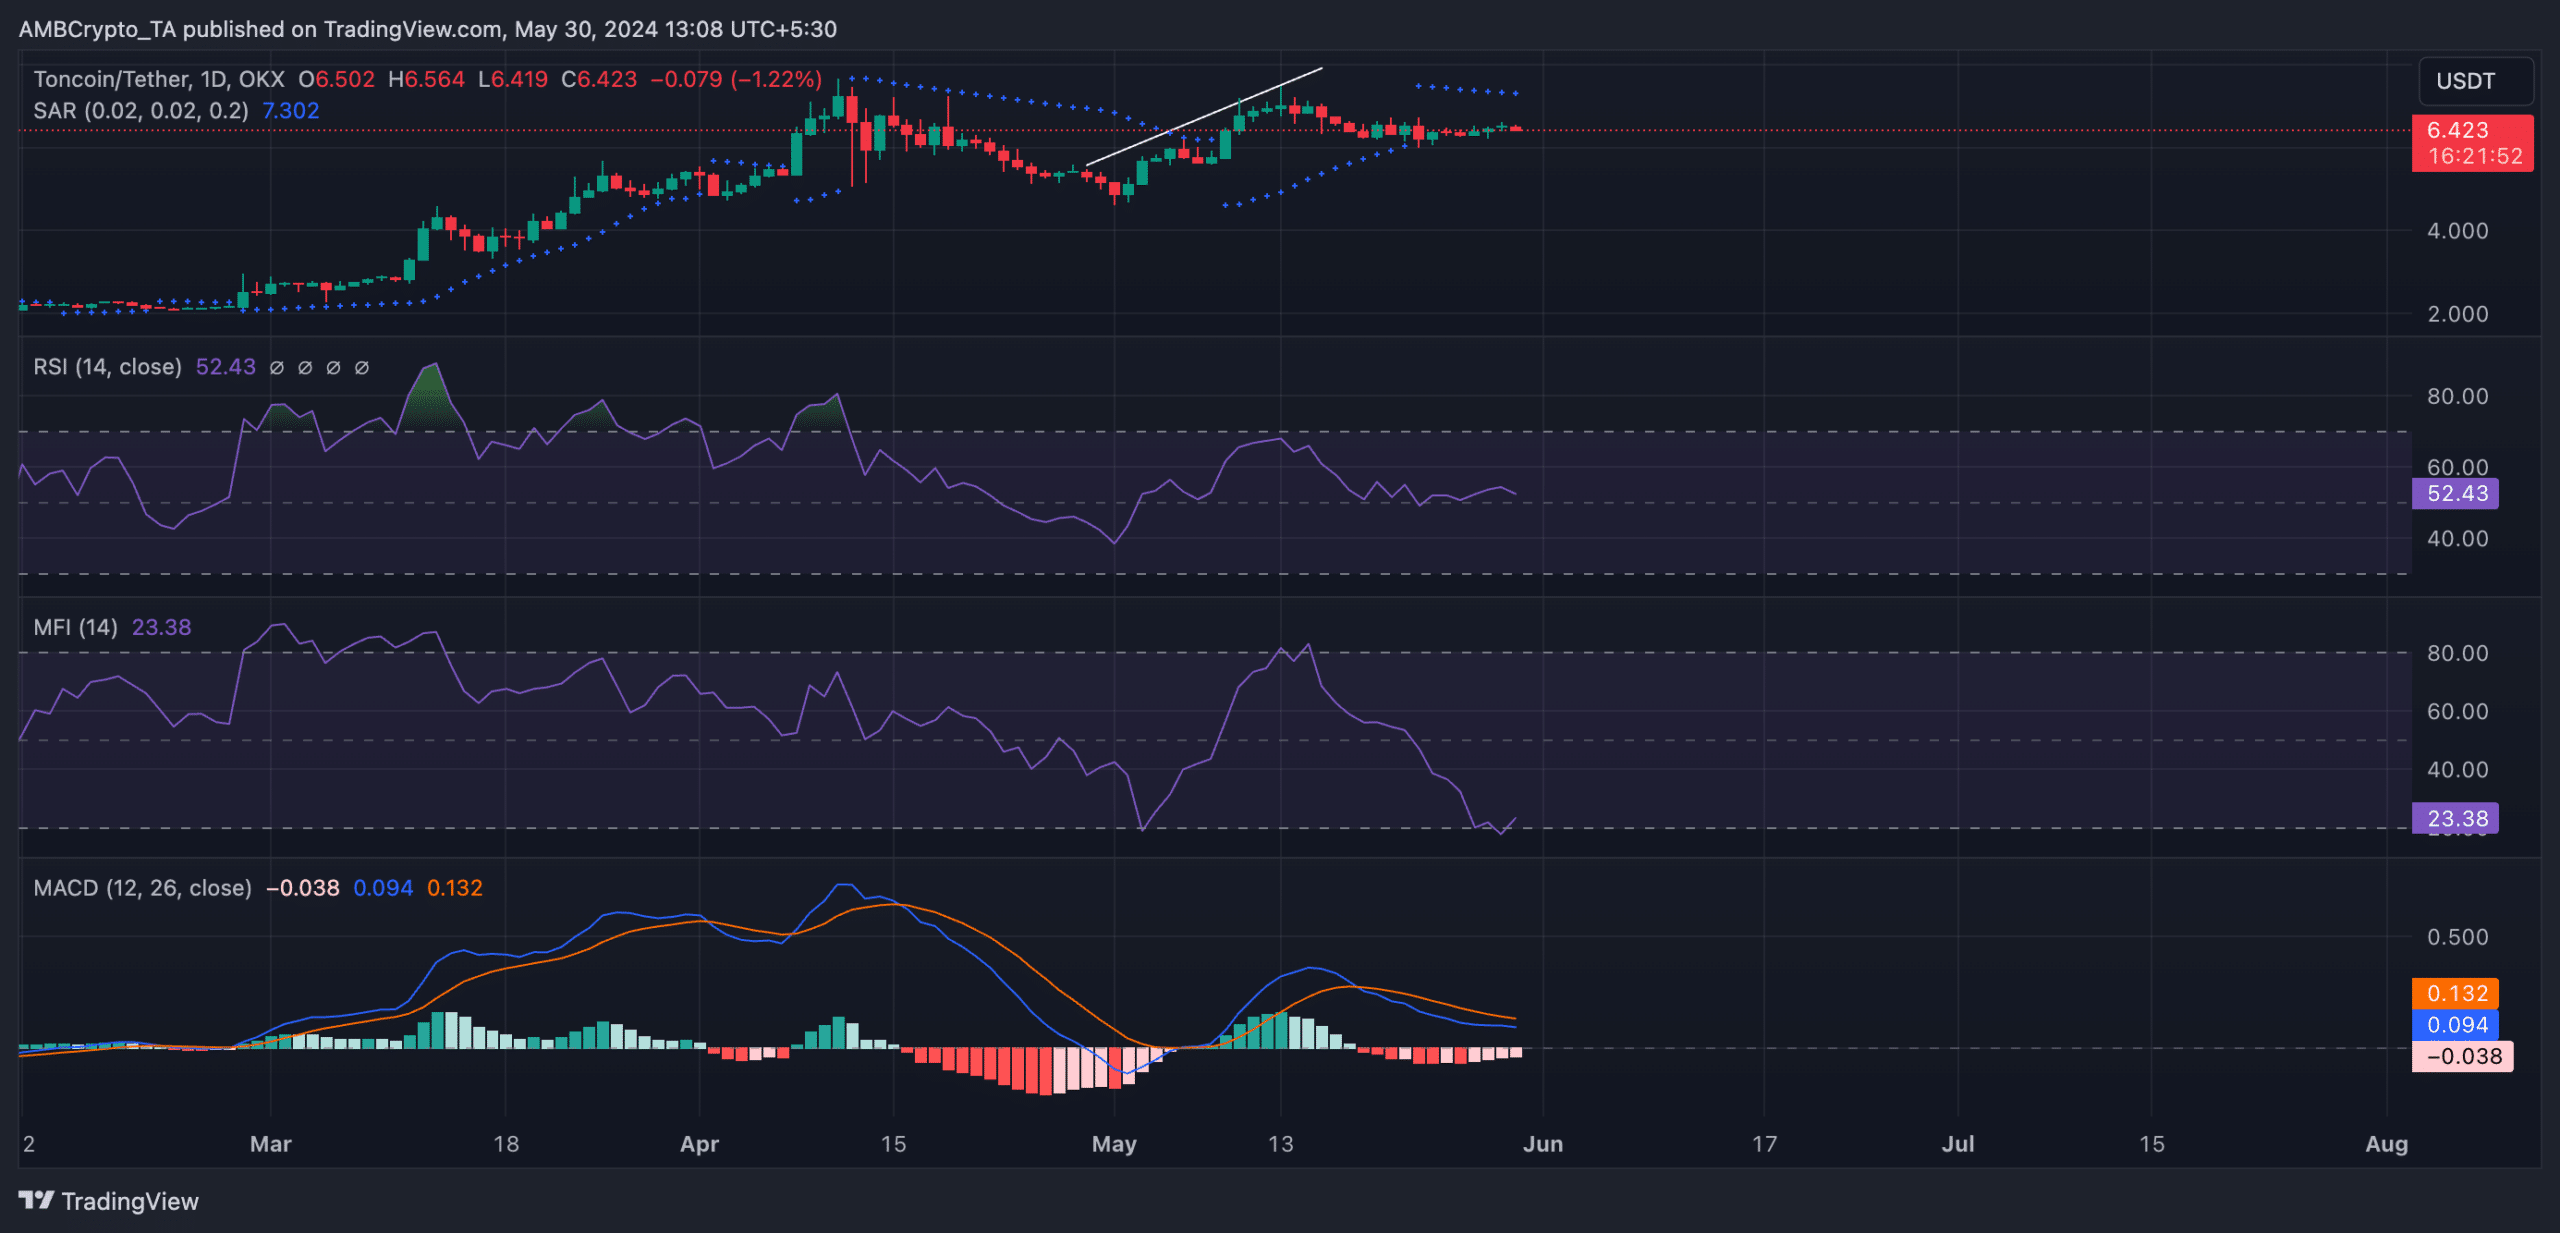Click the 13 date label on time axis

[1280, 1144]
